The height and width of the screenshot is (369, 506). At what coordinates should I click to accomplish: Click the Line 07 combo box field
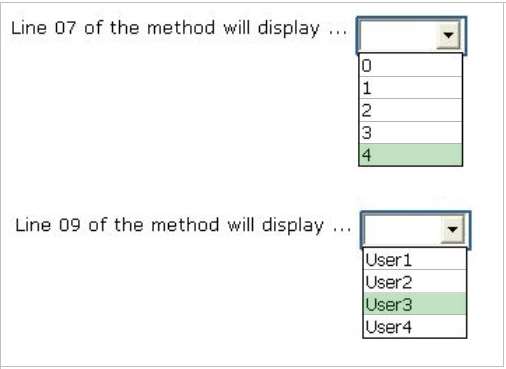click(411, 35)
